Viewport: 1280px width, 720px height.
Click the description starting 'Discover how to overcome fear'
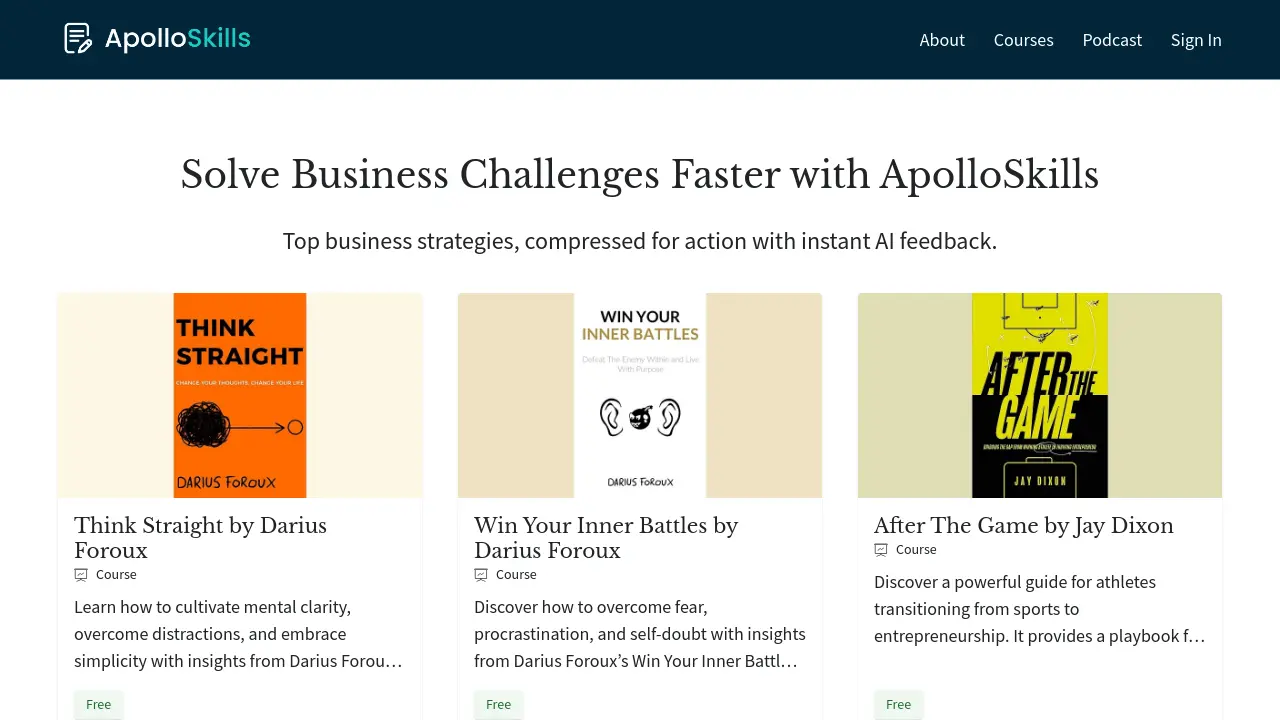coord(640,634)
